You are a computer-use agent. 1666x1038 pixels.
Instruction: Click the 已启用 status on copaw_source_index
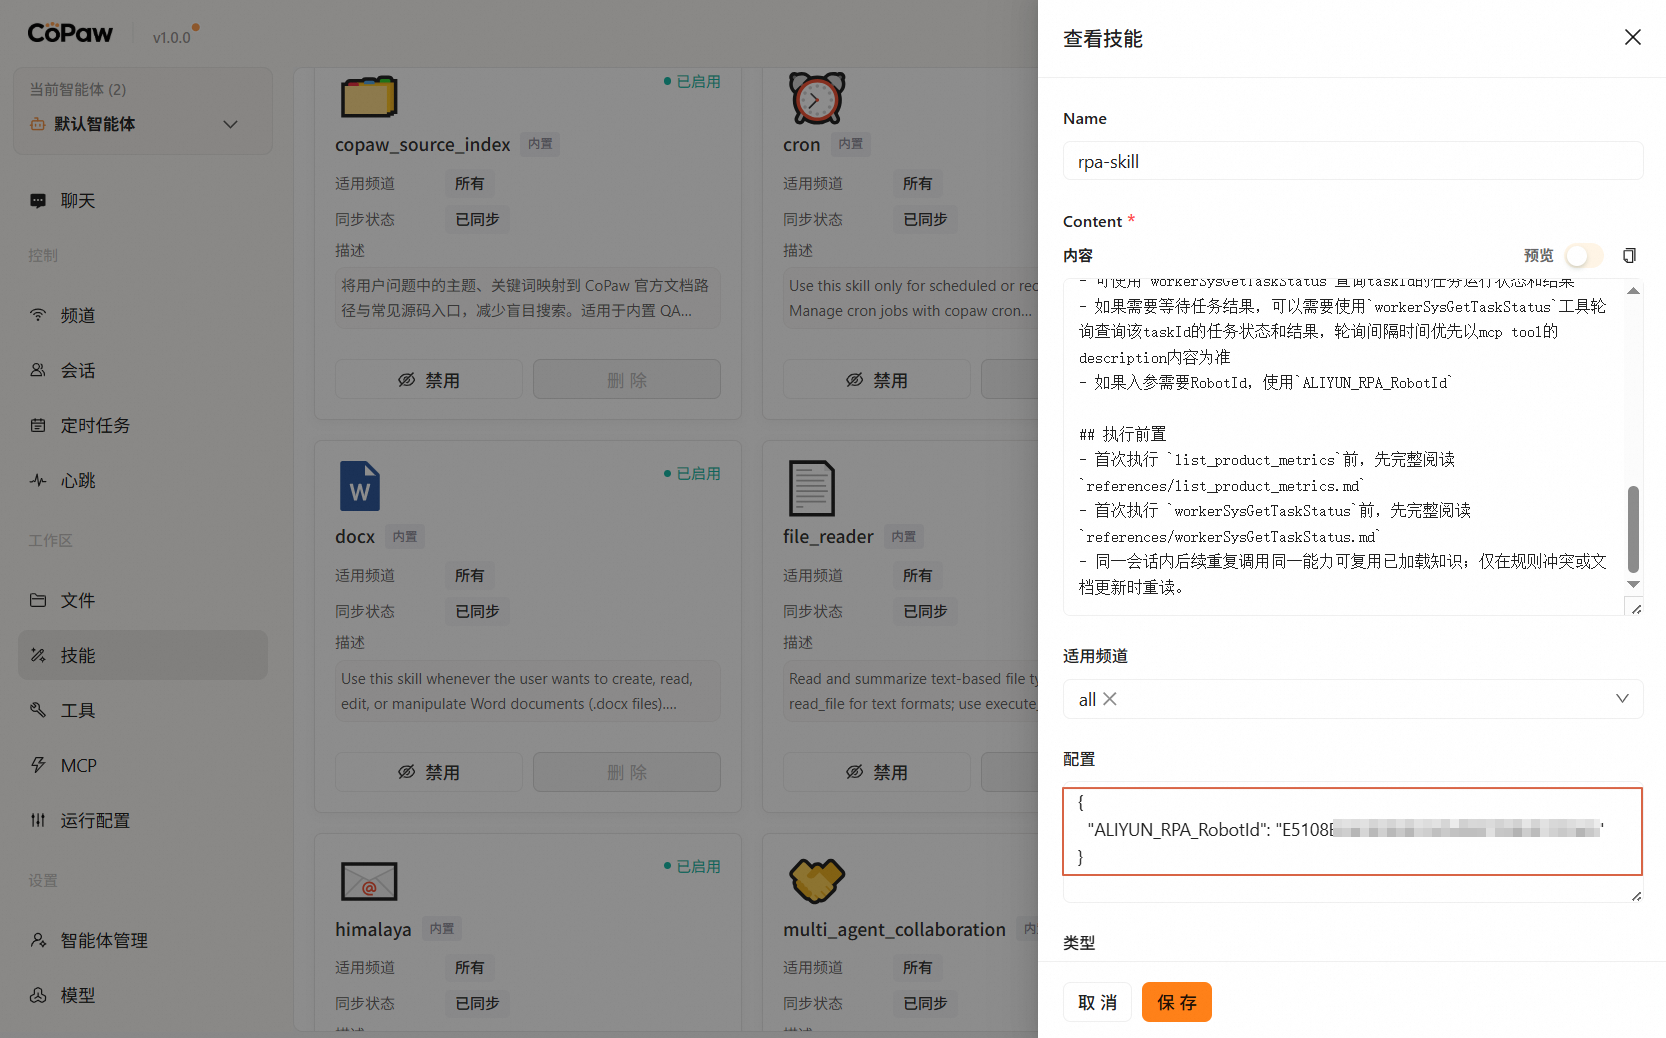pos(692,81)
